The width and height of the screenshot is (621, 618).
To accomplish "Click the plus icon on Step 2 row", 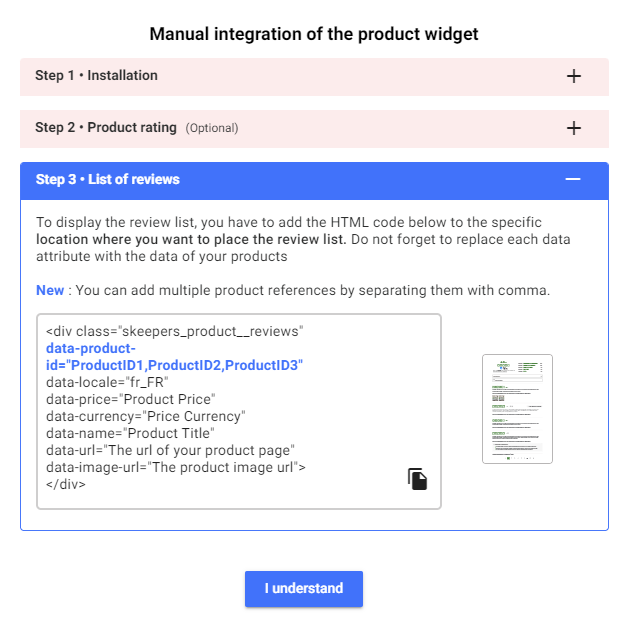I will click(573, 128).
